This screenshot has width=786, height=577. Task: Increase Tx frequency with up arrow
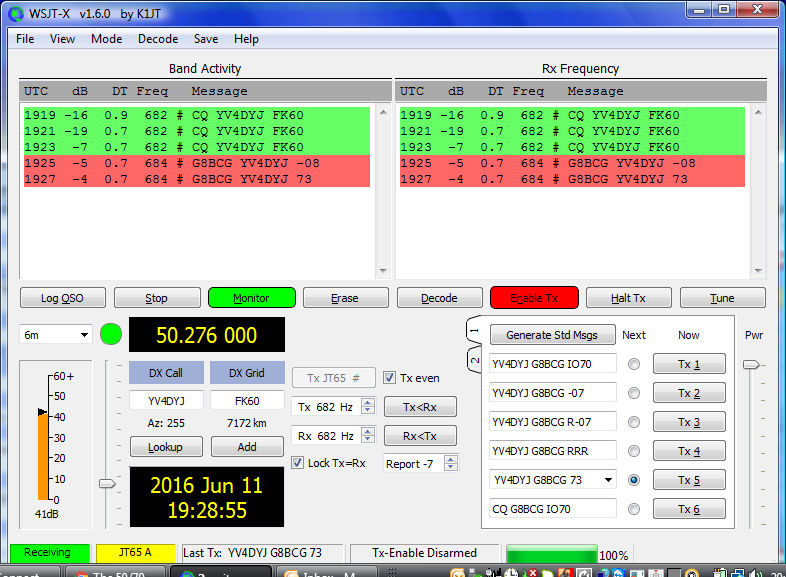pos(368,402)
